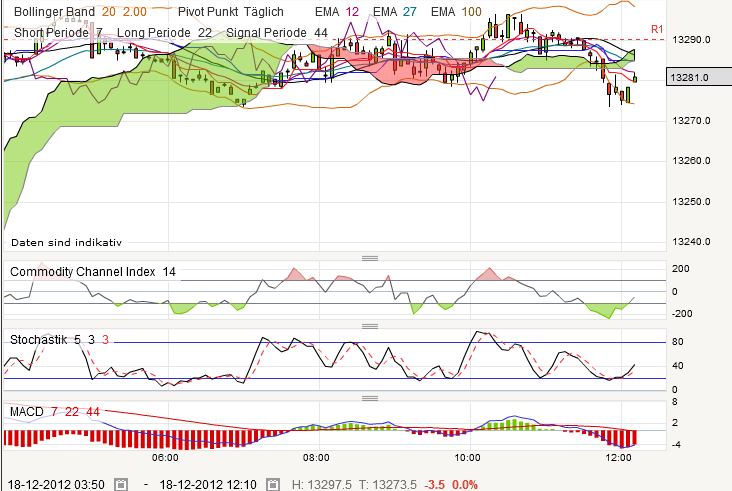Click the 12:00 time axis label
732x491 pixels.
coord(619,457)
